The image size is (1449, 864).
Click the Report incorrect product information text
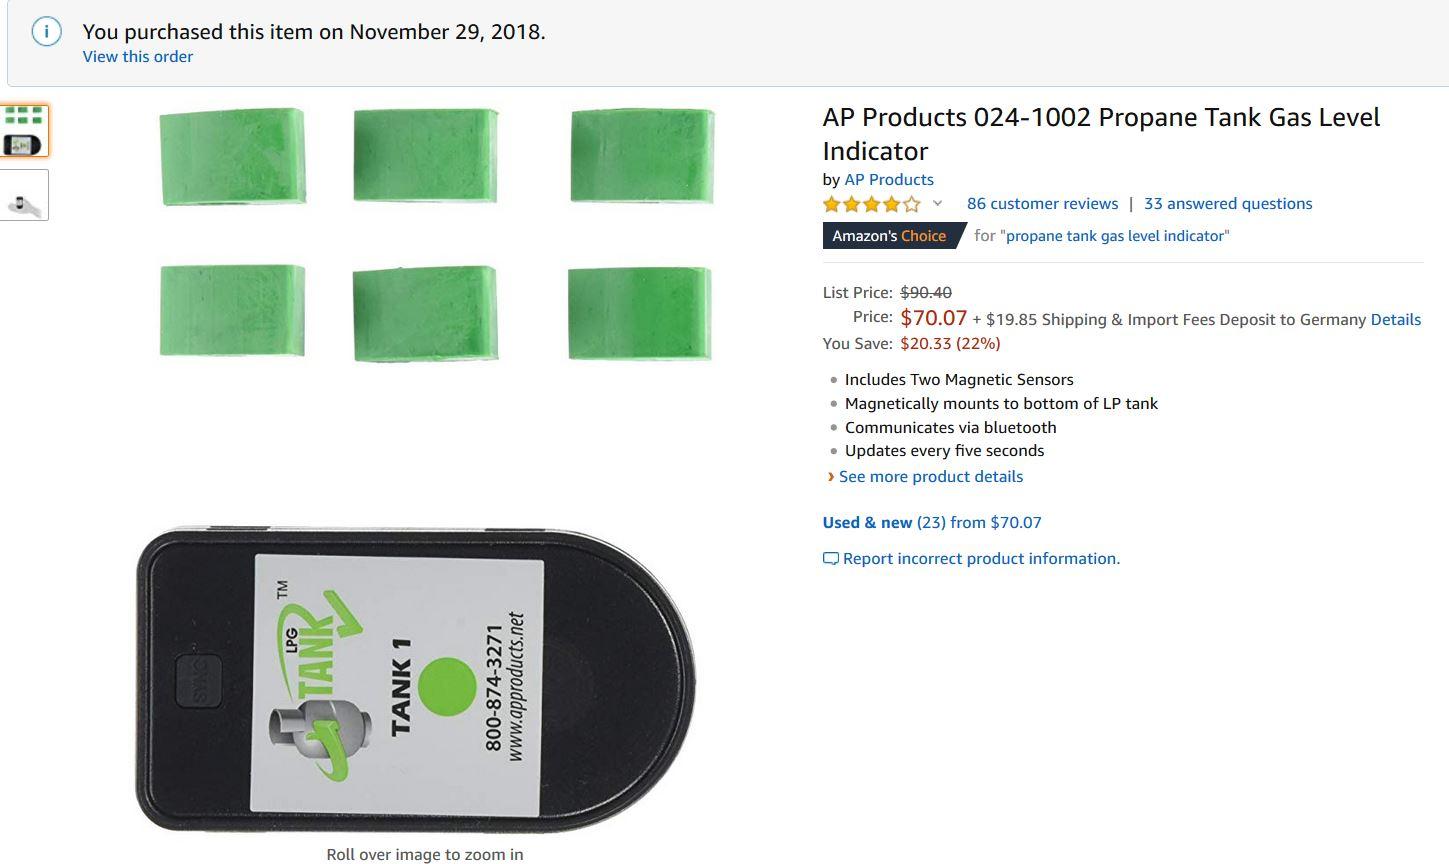(981, 559)
